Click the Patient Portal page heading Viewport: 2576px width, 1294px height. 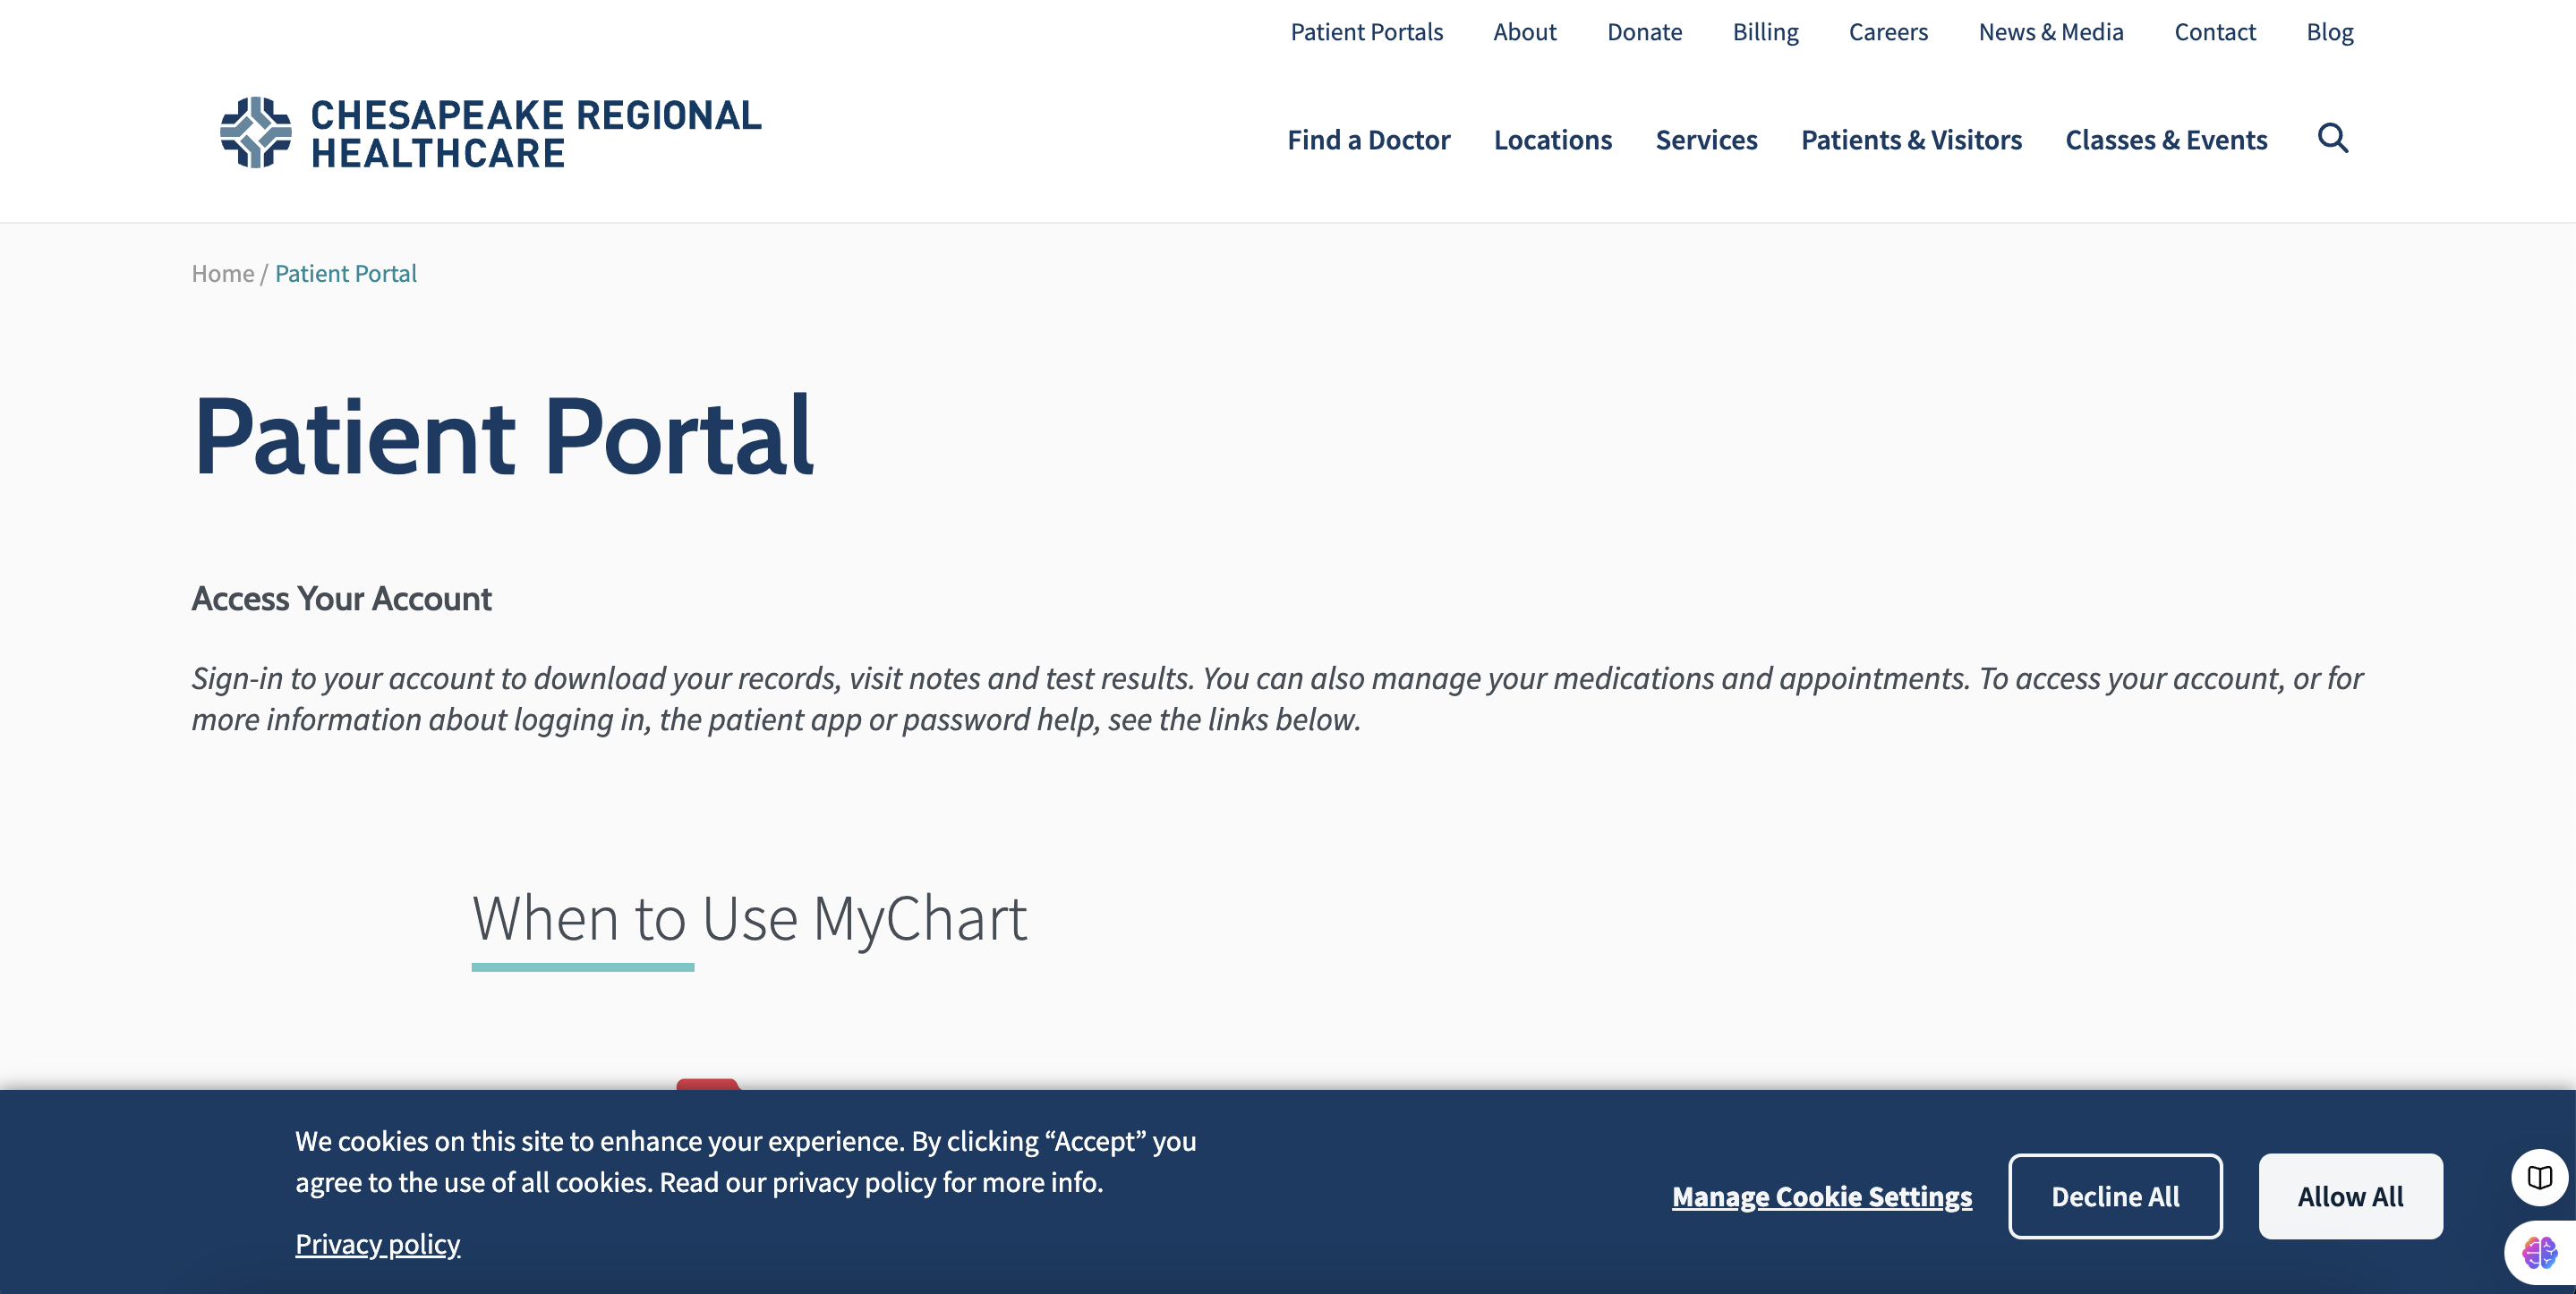tap(503, 436)
